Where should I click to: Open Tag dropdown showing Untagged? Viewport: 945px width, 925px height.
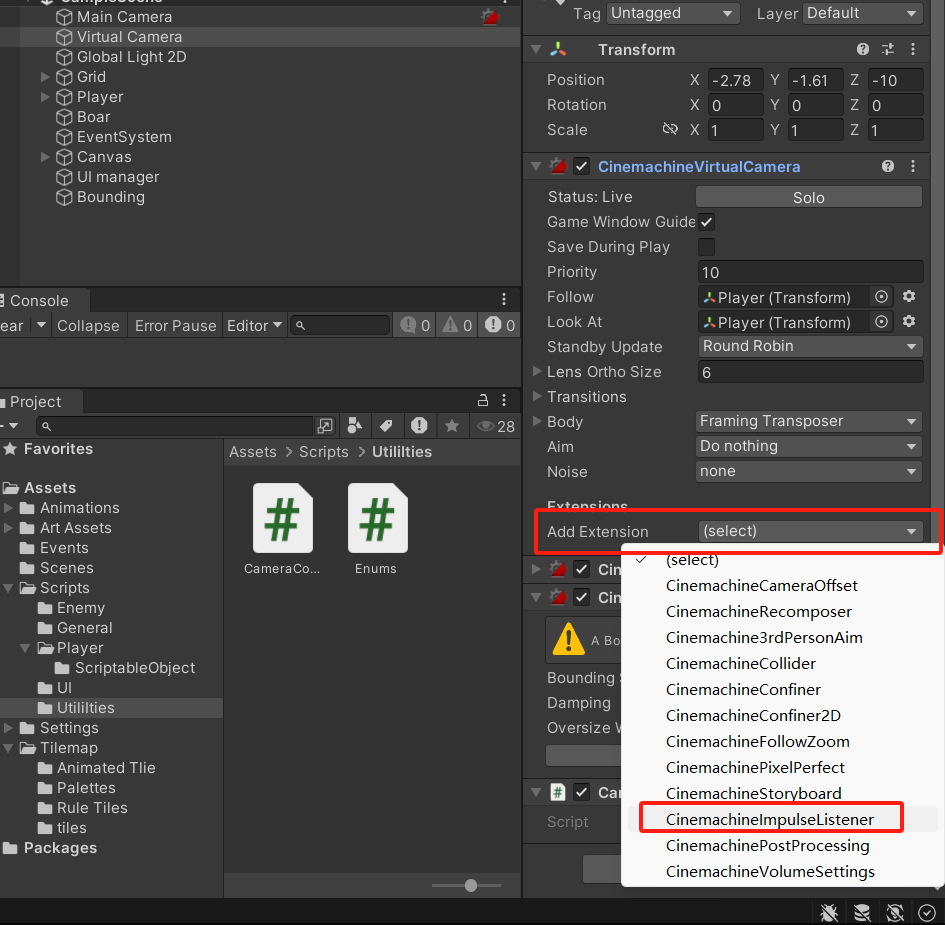[x=673, y=13]
